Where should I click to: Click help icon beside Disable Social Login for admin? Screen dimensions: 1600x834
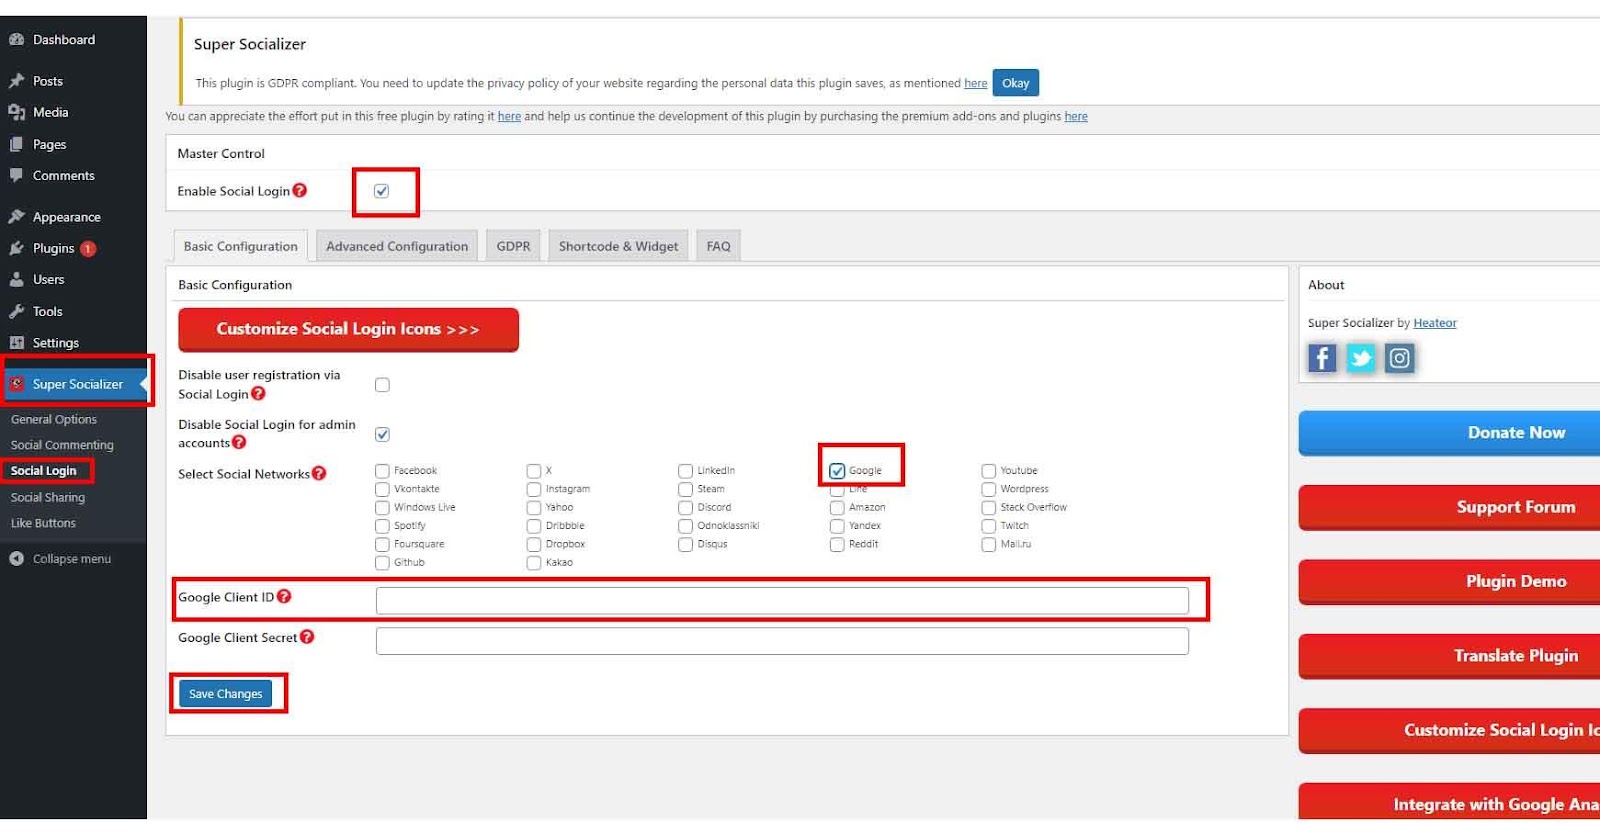pyautogui.click(x=239, y=442)
